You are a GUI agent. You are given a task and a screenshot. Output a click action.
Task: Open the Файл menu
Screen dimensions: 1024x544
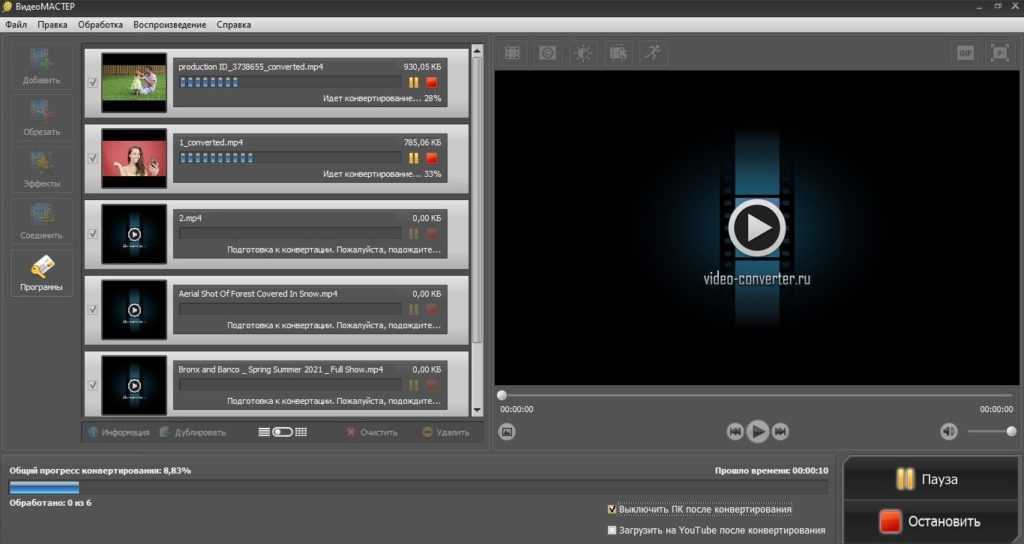click(x=15, y=24)
